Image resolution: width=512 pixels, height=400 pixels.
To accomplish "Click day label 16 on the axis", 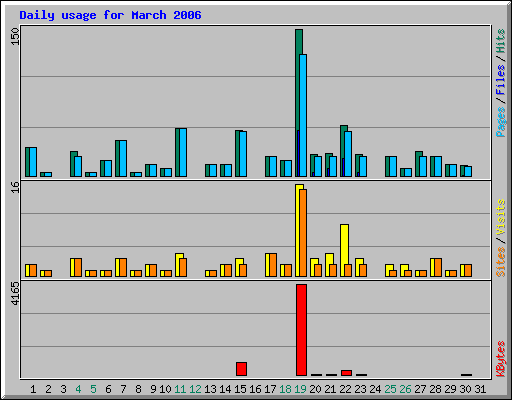I will pyautogui.click(x=255, y=389).
